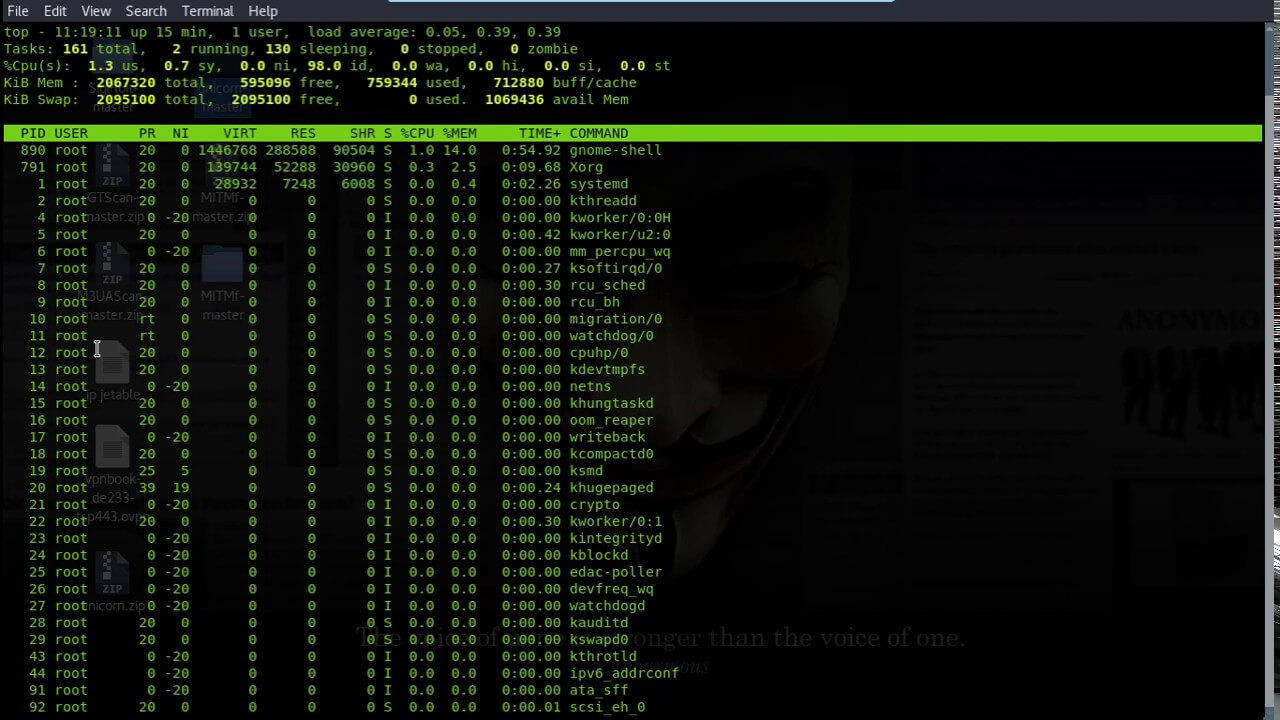The height and width of the screenshot is (720, 1280).
Task: Open the Help menu
Action: [263, 11]
